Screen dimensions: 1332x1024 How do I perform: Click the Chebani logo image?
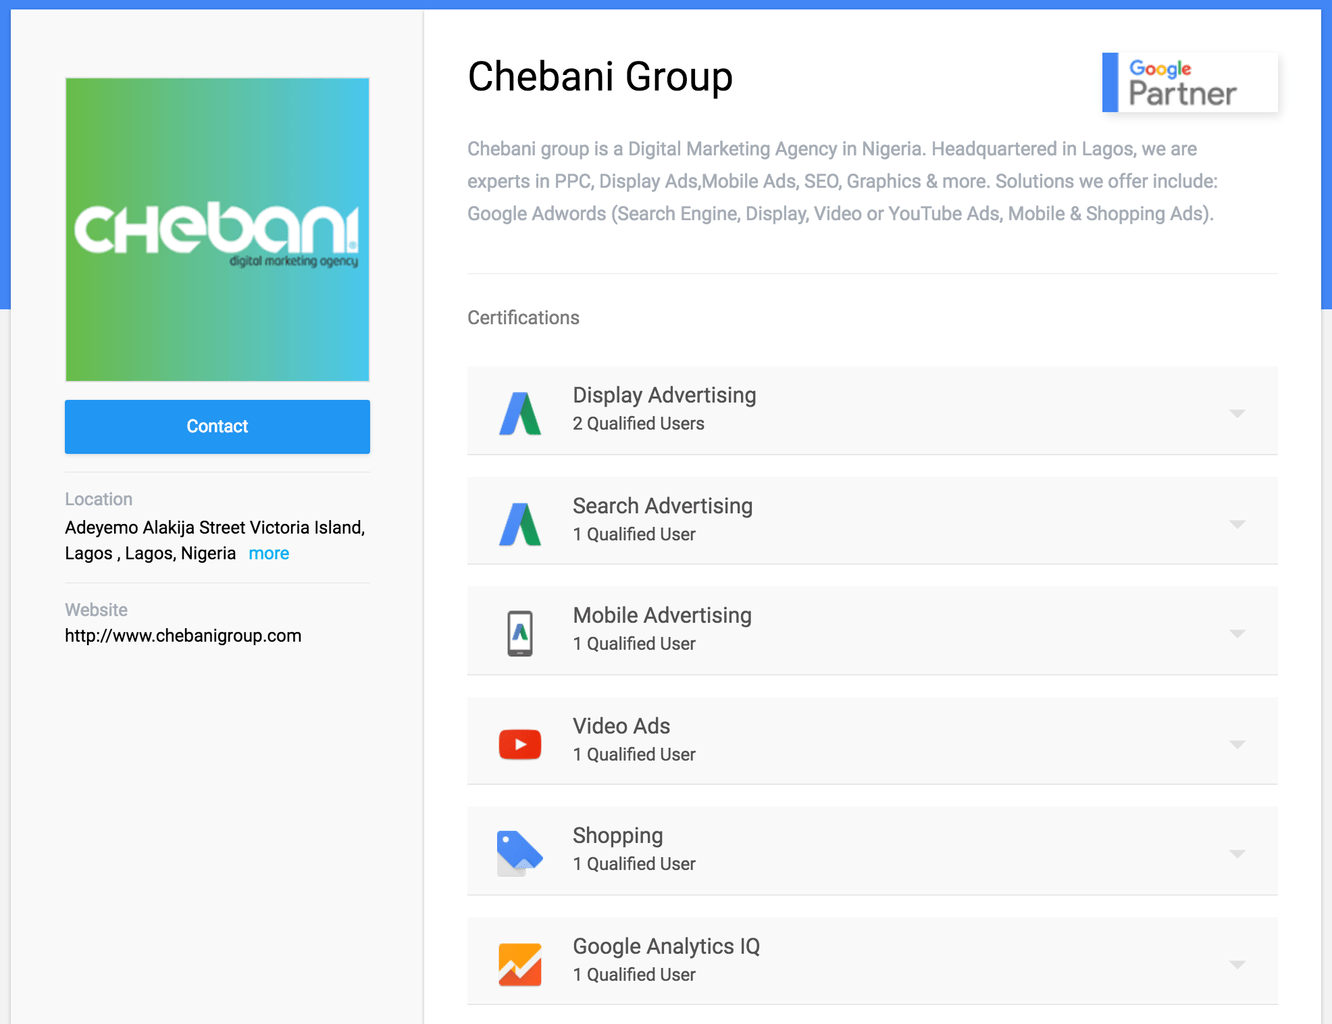(x=217, y=230)
